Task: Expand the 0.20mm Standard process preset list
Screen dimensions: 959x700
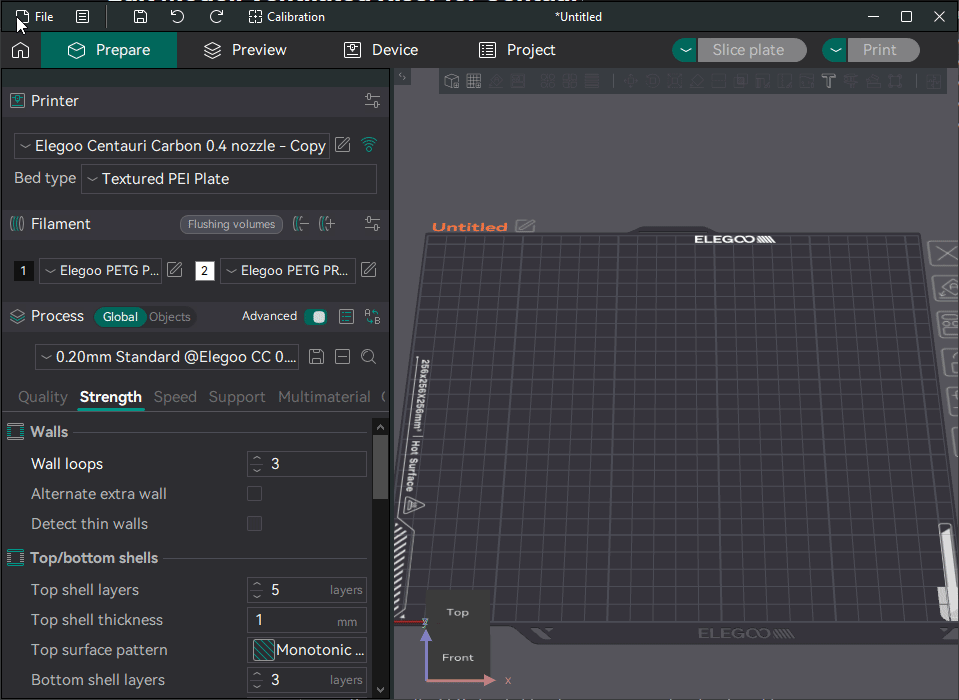Action: click(x=166, y=357)
